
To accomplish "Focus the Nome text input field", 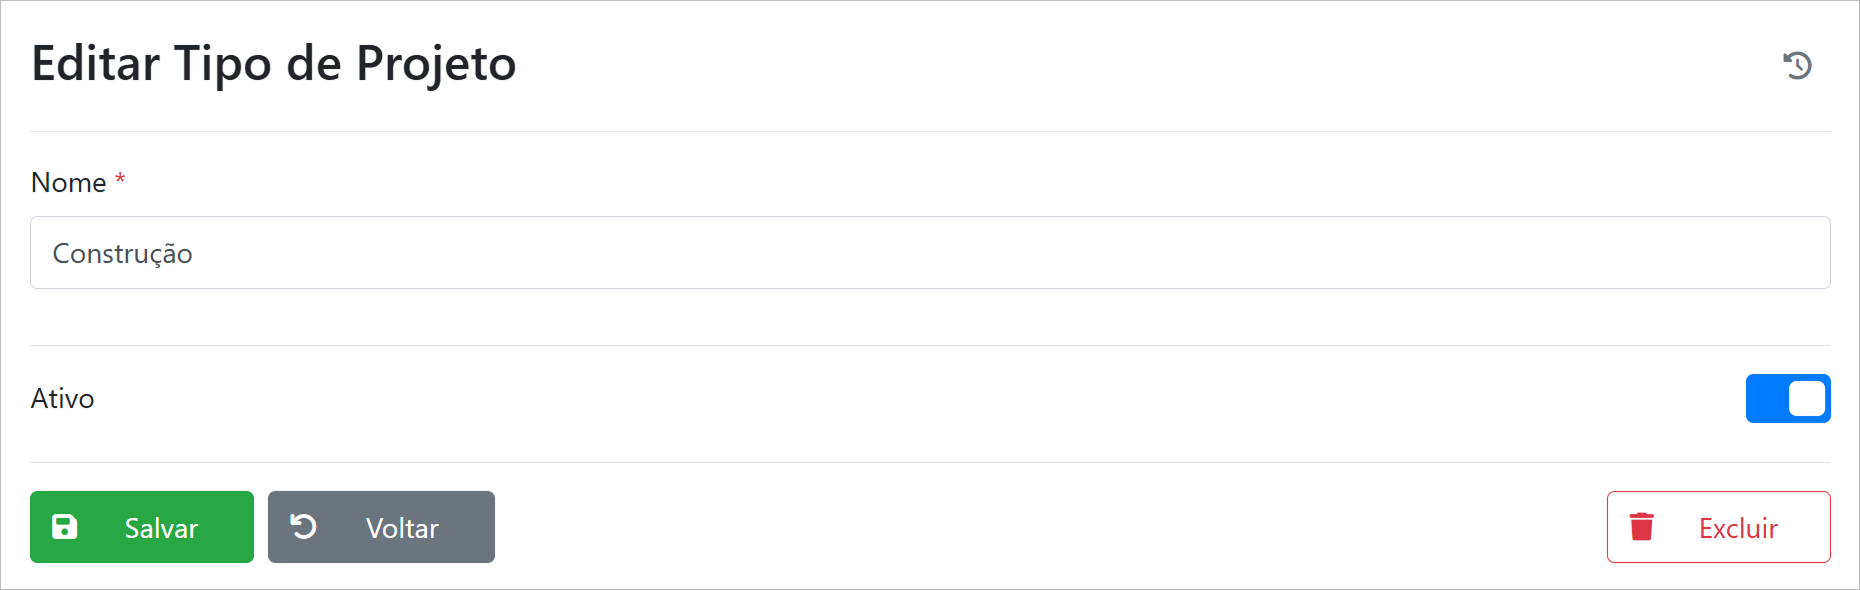I will [930, 253].
